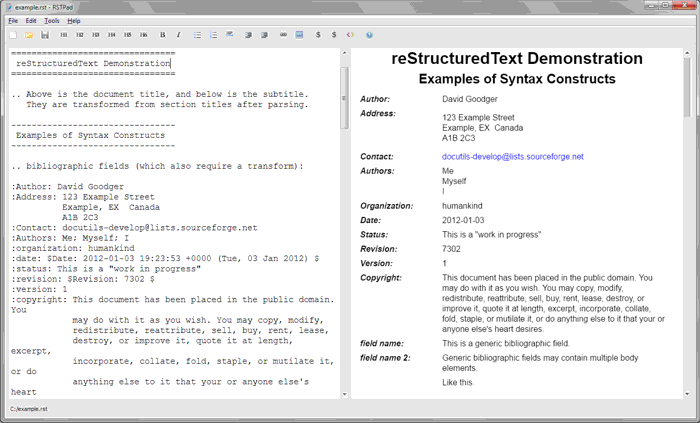Viewport: 700px width, 423px height.
Task: Click the code brackets toolbar icon
Action: (350, 35)
